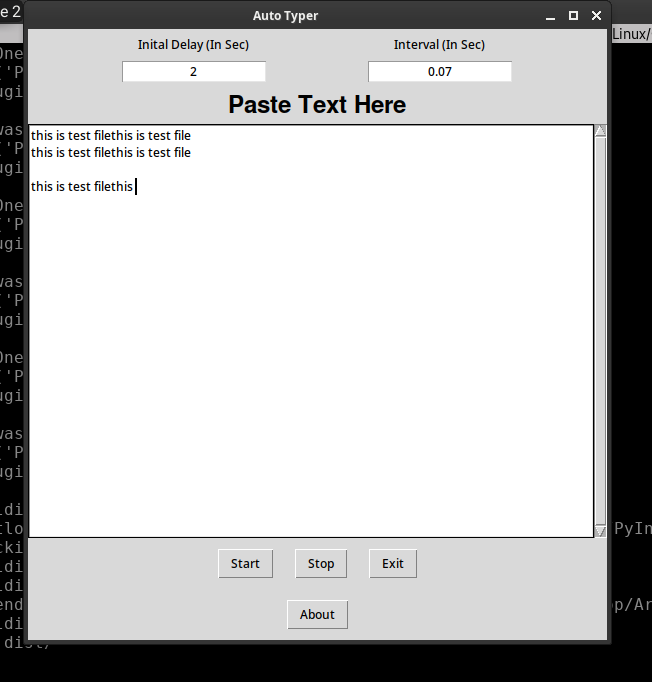Image resolution: width=652 pixels, height=682 pixels.
Task: Click the last line 'this is test filethis'
Action: point(82,187)
